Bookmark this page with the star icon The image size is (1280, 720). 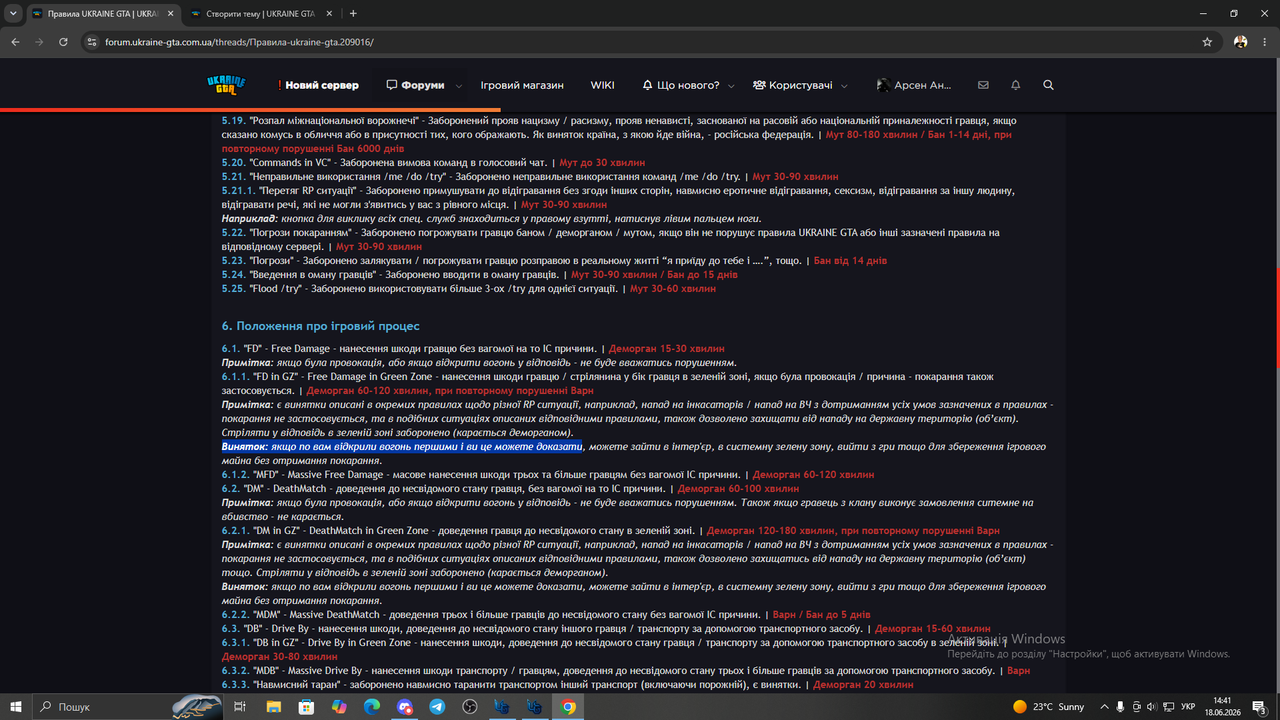pyautogui.click(x=1207, y=42)
